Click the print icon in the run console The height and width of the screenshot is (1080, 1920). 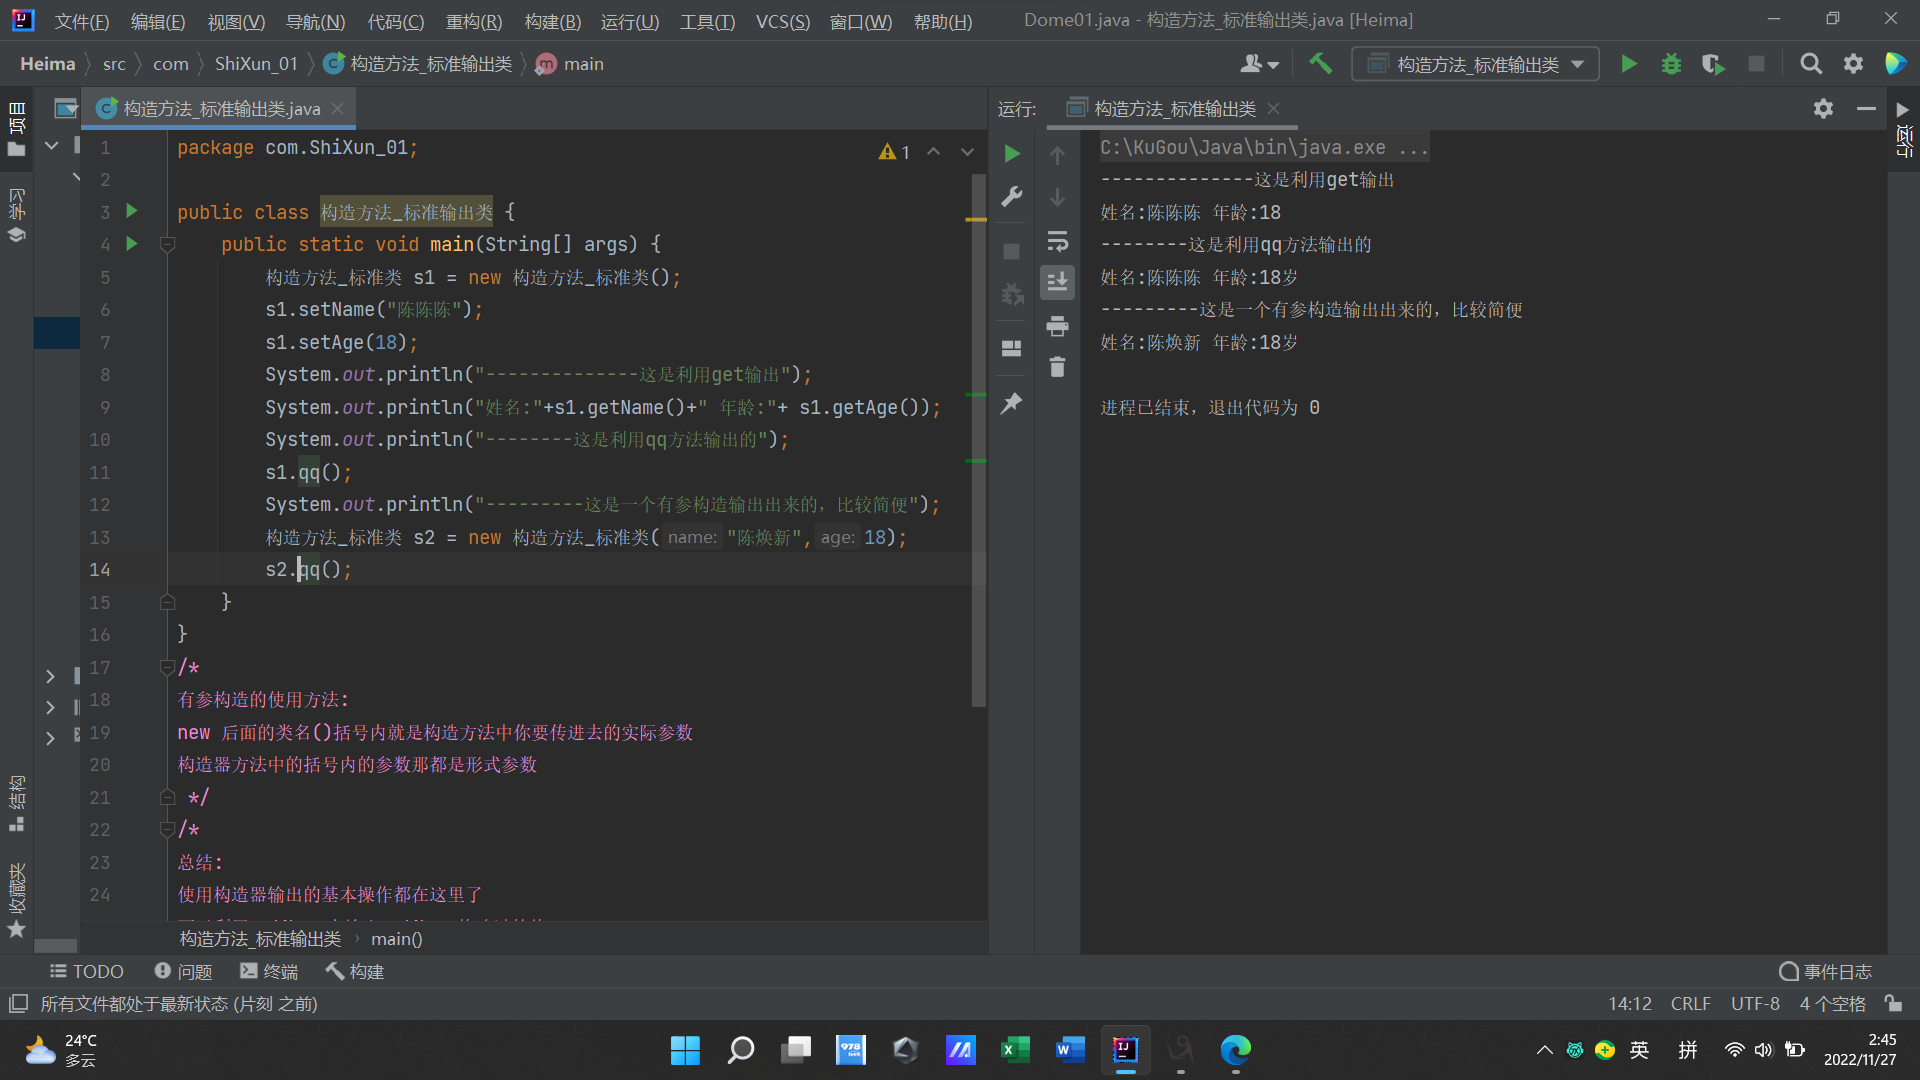[1057, 326]
